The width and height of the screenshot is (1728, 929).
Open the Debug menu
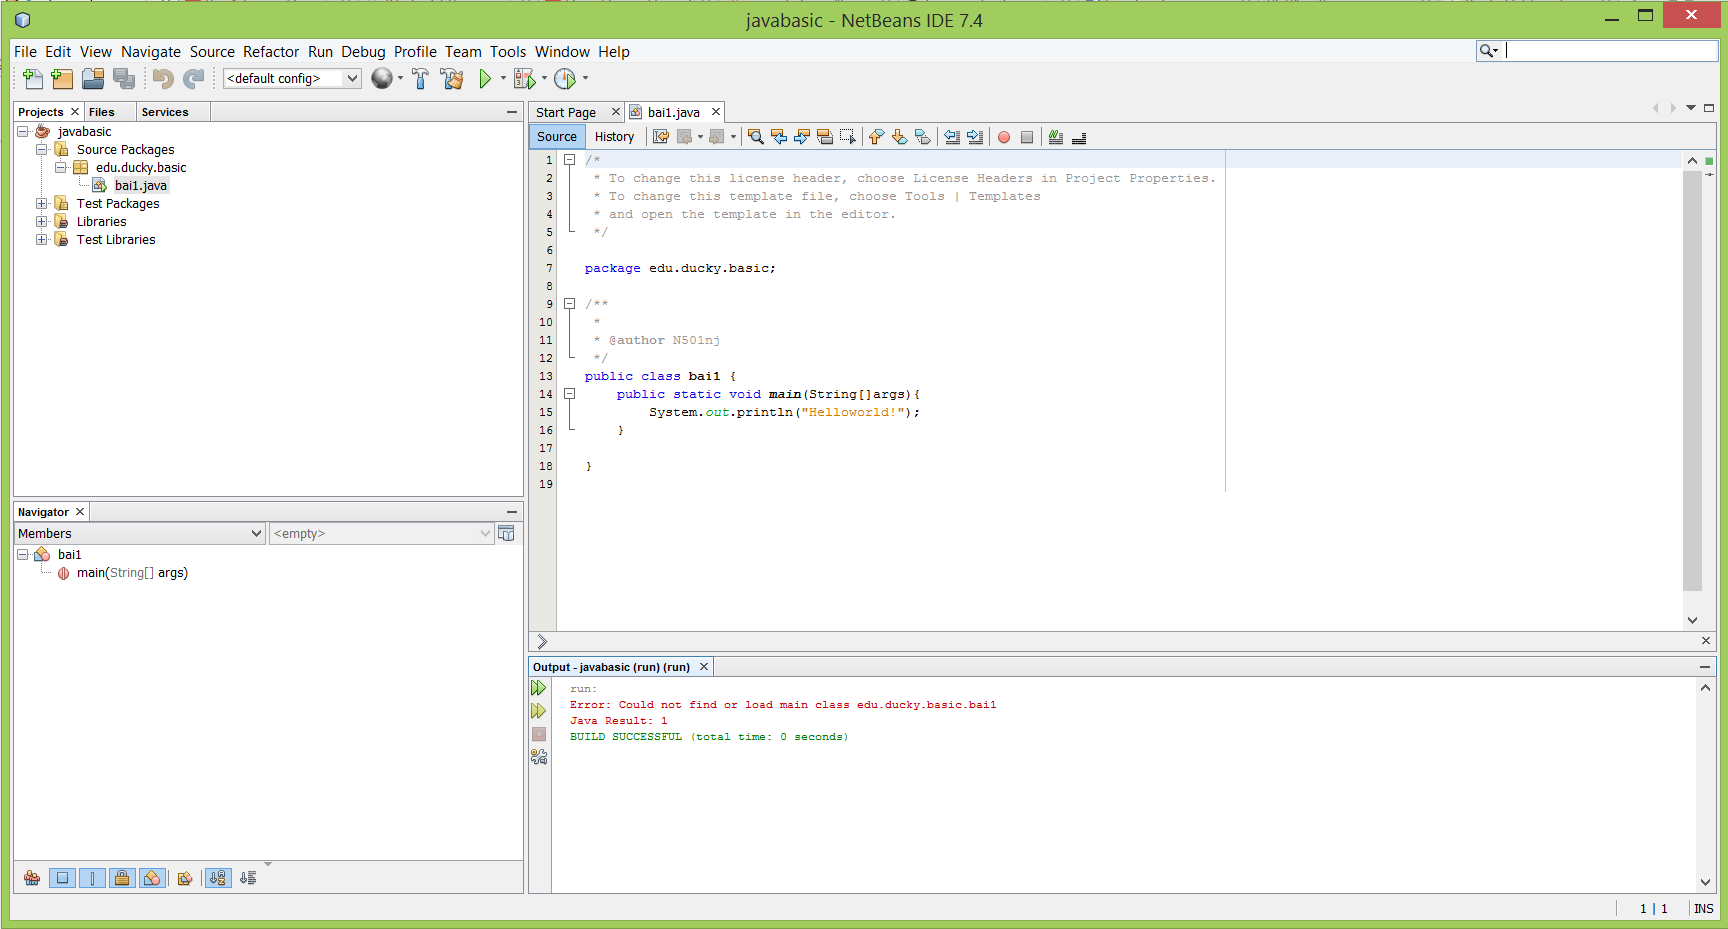[x=363, y=52]
